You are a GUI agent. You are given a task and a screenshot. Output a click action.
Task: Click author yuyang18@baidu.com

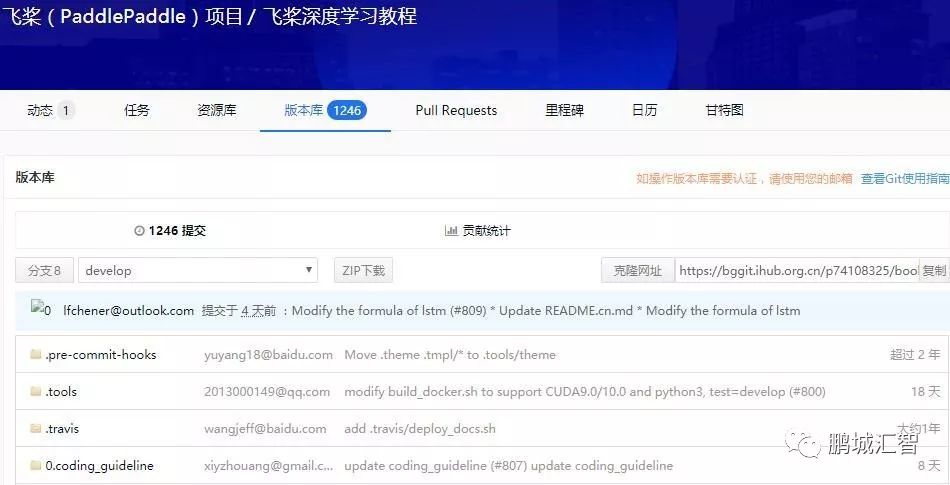268,355
